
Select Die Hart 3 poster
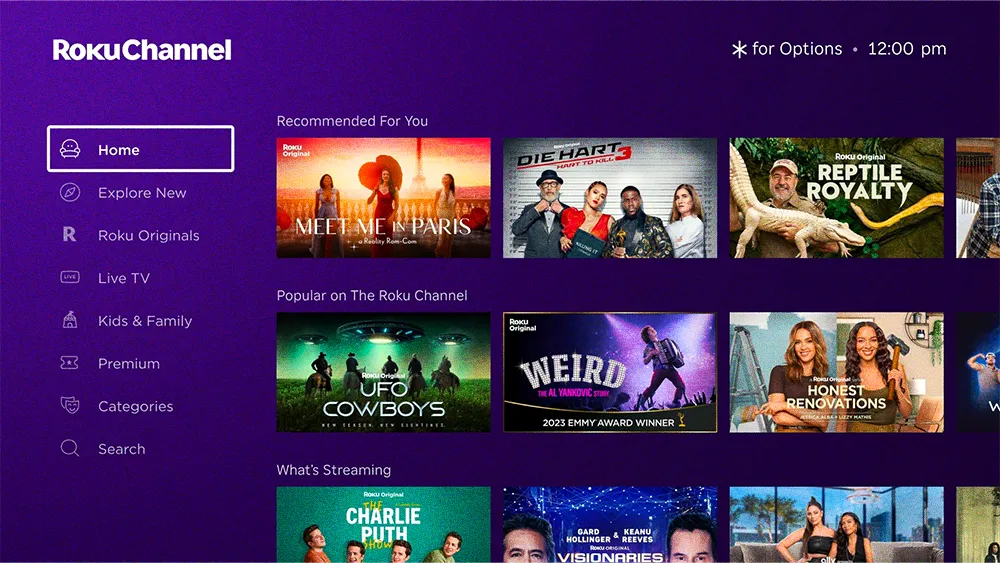click(610, 198)
